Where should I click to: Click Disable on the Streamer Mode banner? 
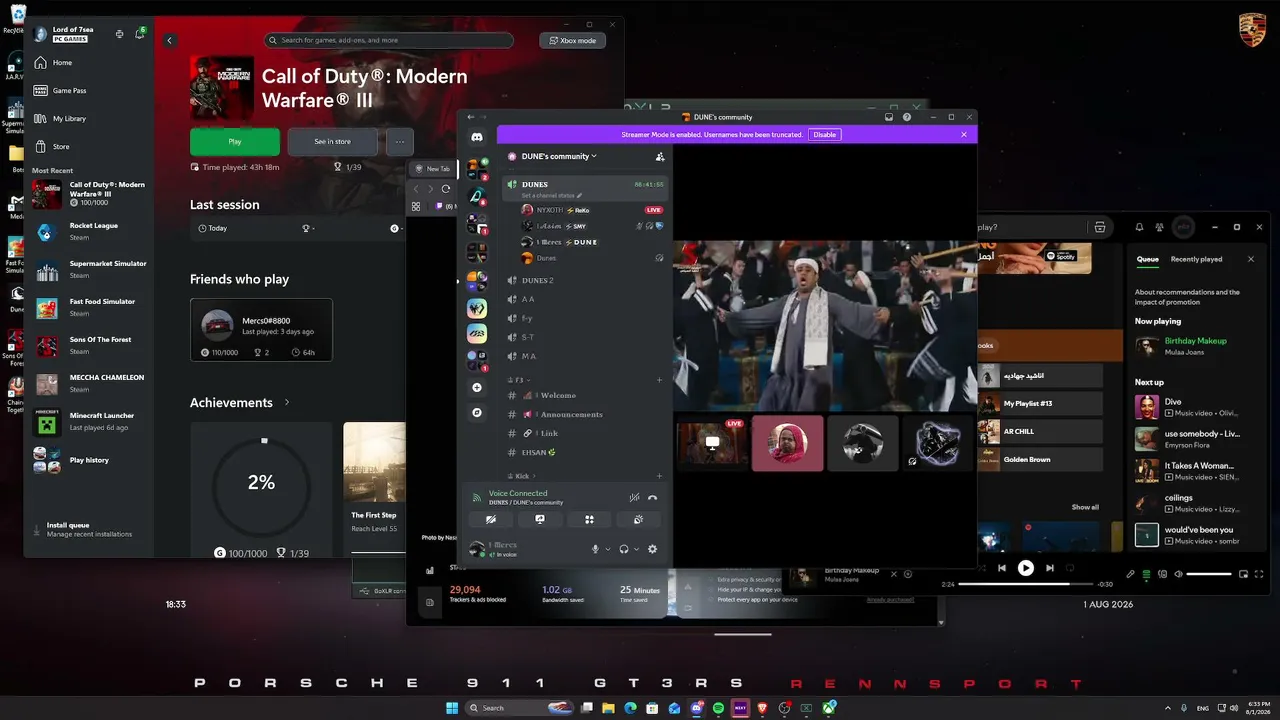point(824,134)
